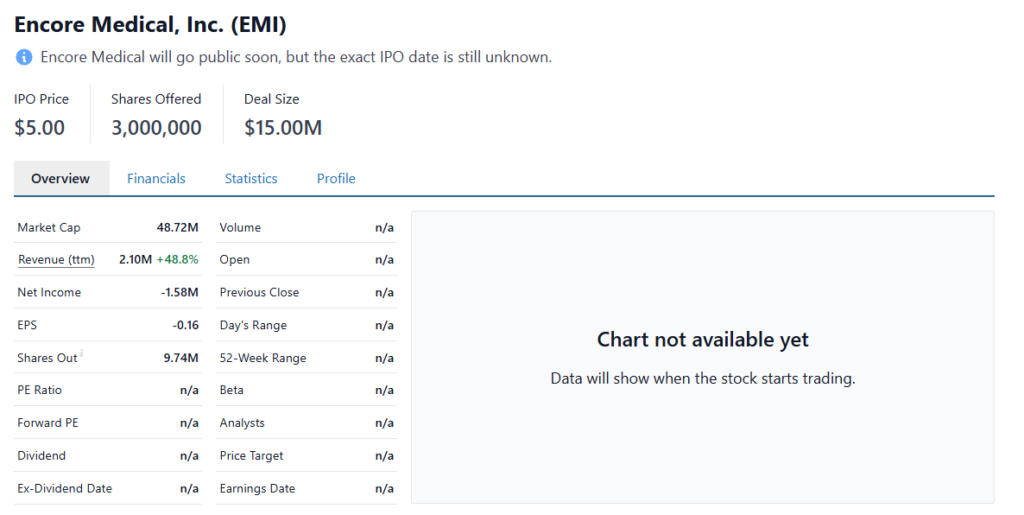Click the $5.00 IPO Price value

[x=40, y=128]
